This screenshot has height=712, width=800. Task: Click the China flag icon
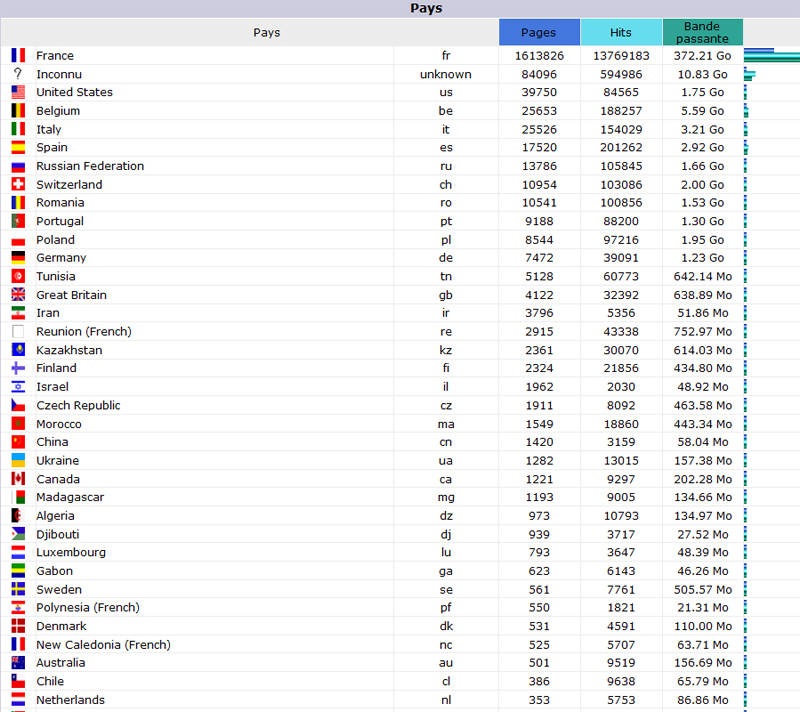[x=18, y=442]
